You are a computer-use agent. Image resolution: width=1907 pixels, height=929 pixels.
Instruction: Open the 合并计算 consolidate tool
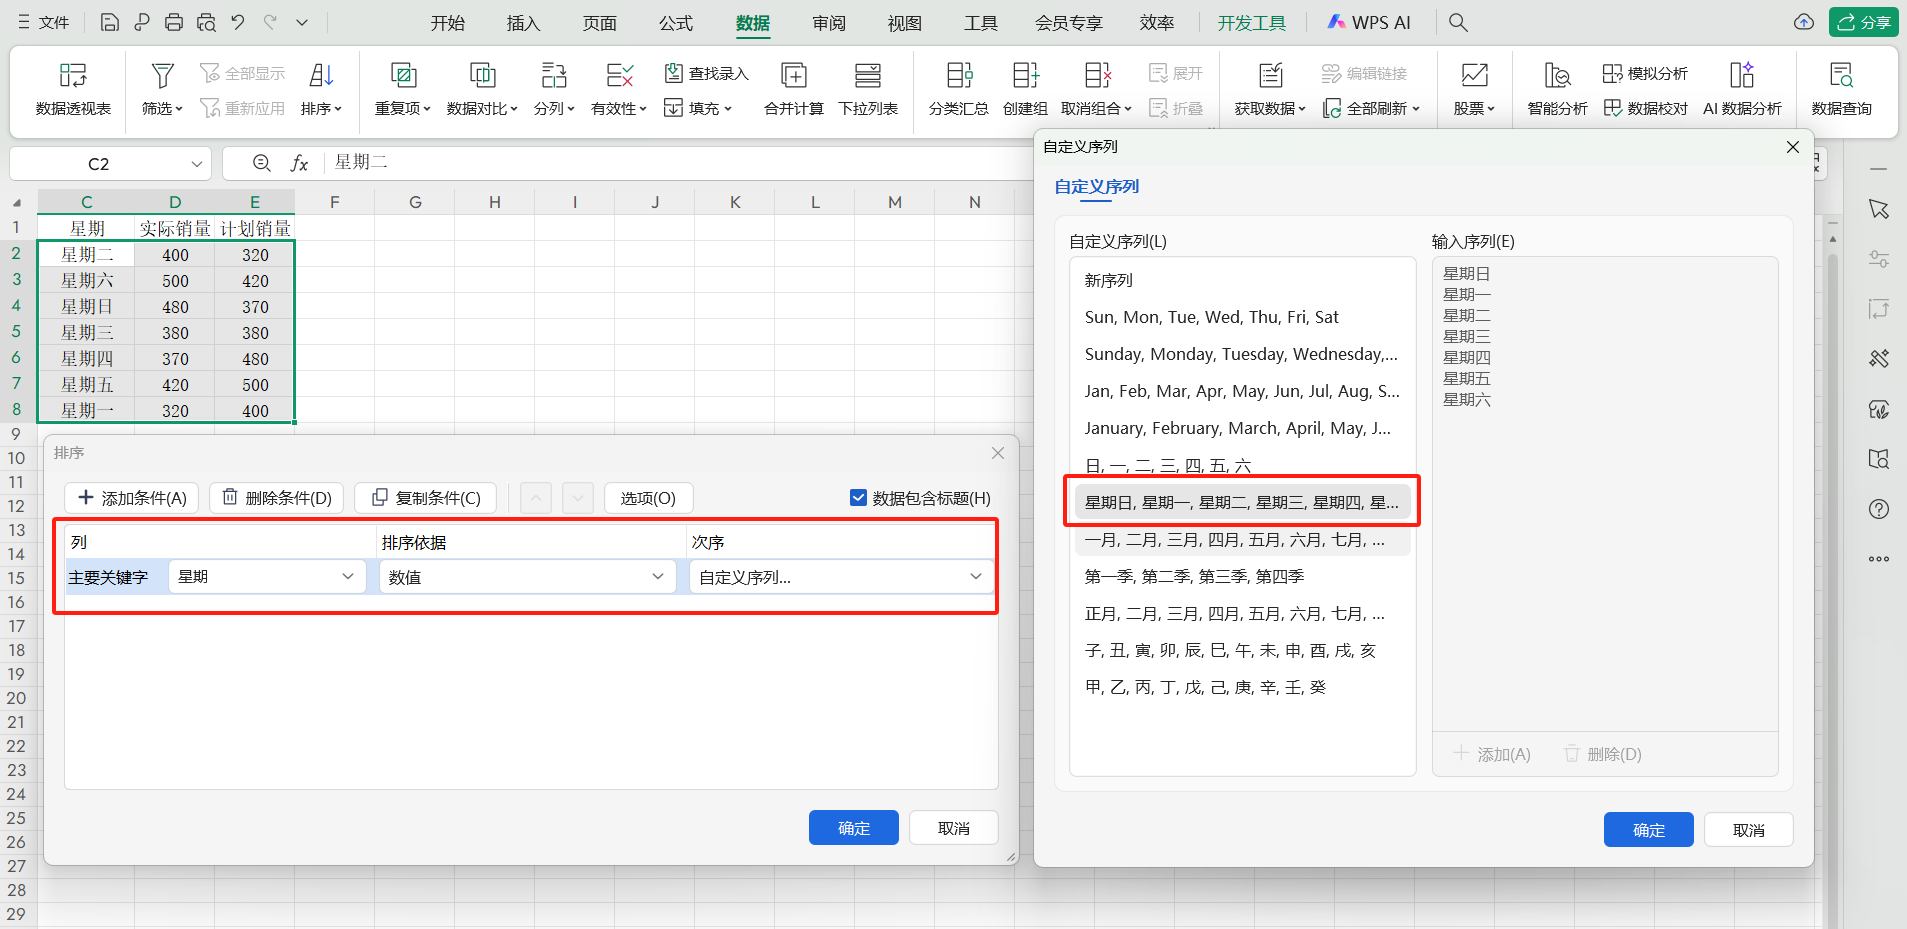pos(793,76)
